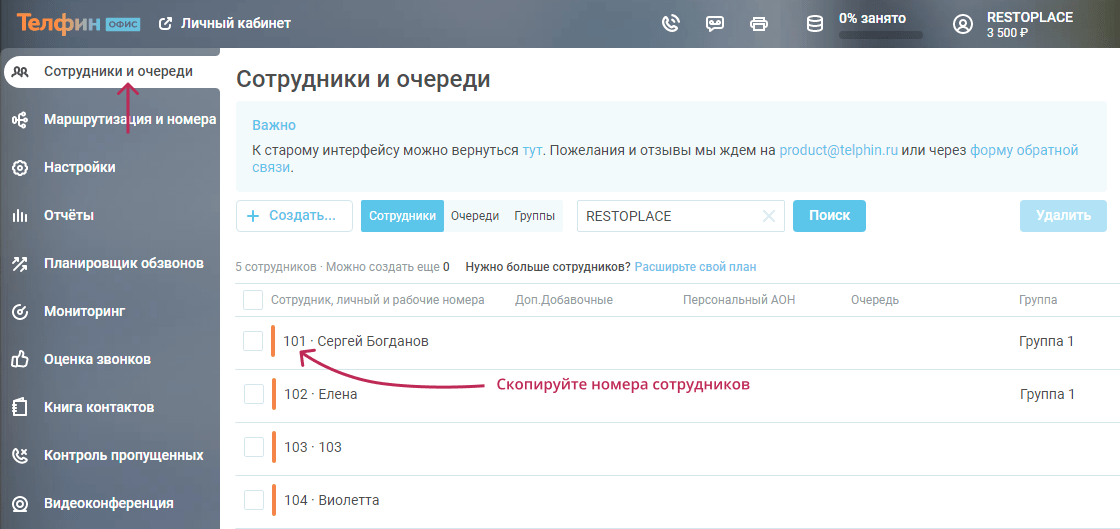Click Группа 1 in Елена row
Viewport: 1120px width, 529px height.
pyautogui.click(x=1047, y=394)
